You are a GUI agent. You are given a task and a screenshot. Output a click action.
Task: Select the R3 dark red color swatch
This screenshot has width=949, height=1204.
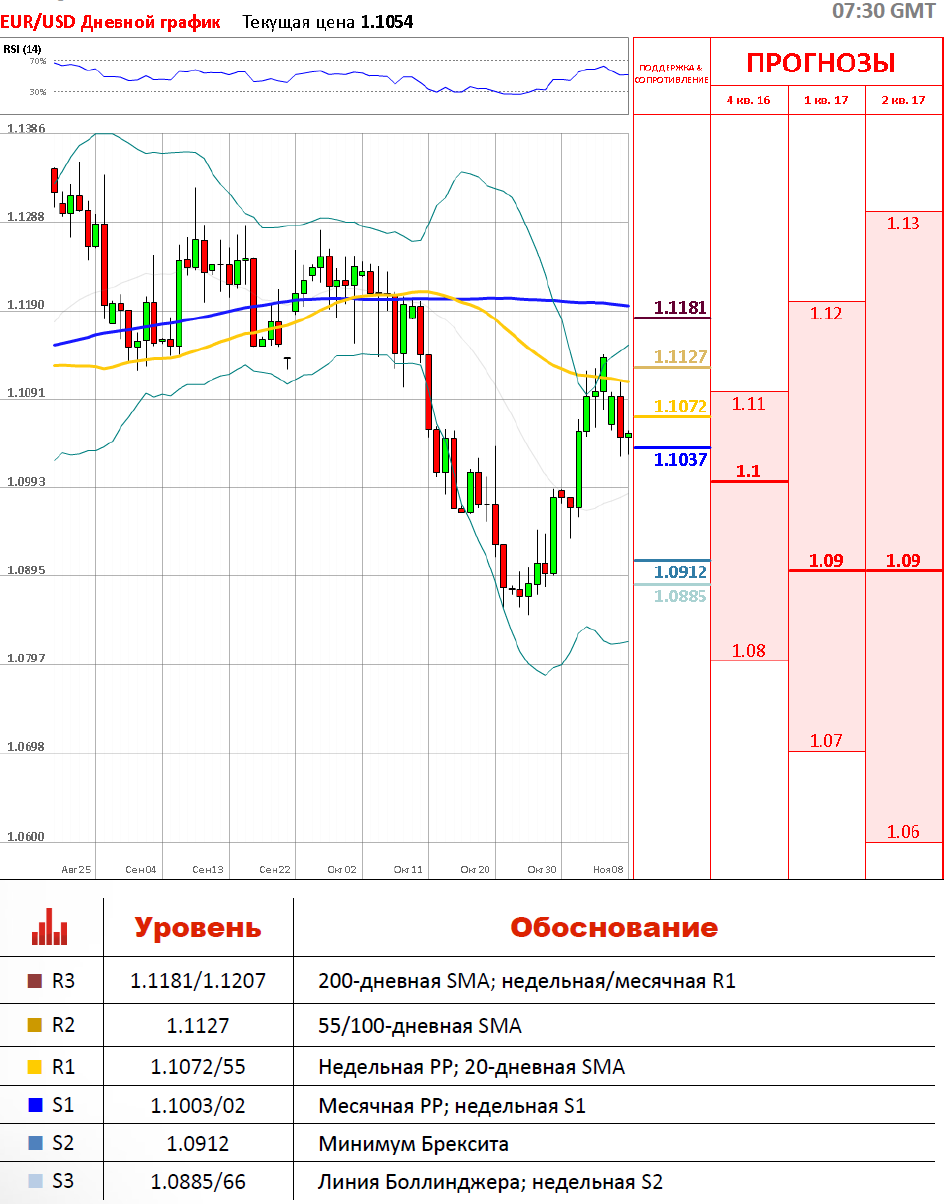click(x=34, y=982)
